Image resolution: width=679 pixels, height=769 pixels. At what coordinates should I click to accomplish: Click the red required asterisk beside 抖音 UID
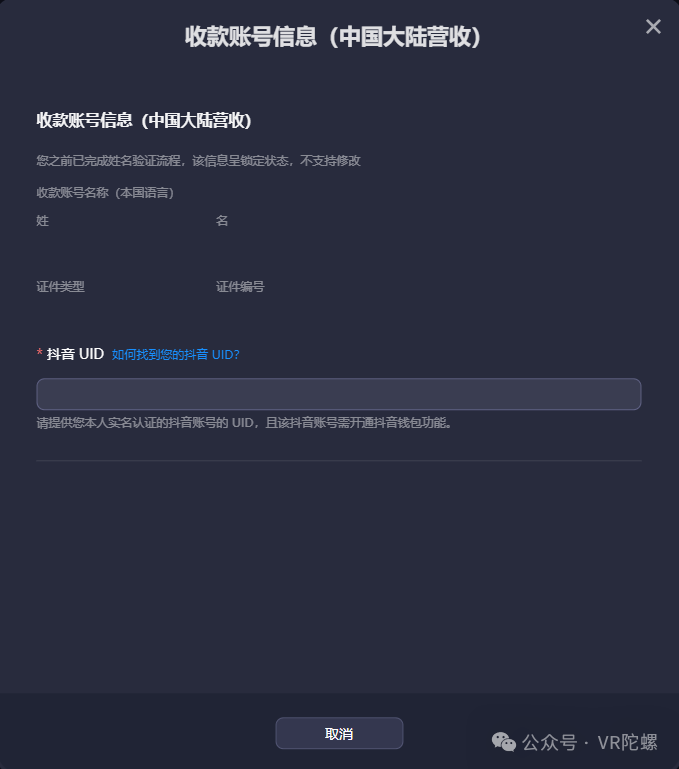coord(40,353)
